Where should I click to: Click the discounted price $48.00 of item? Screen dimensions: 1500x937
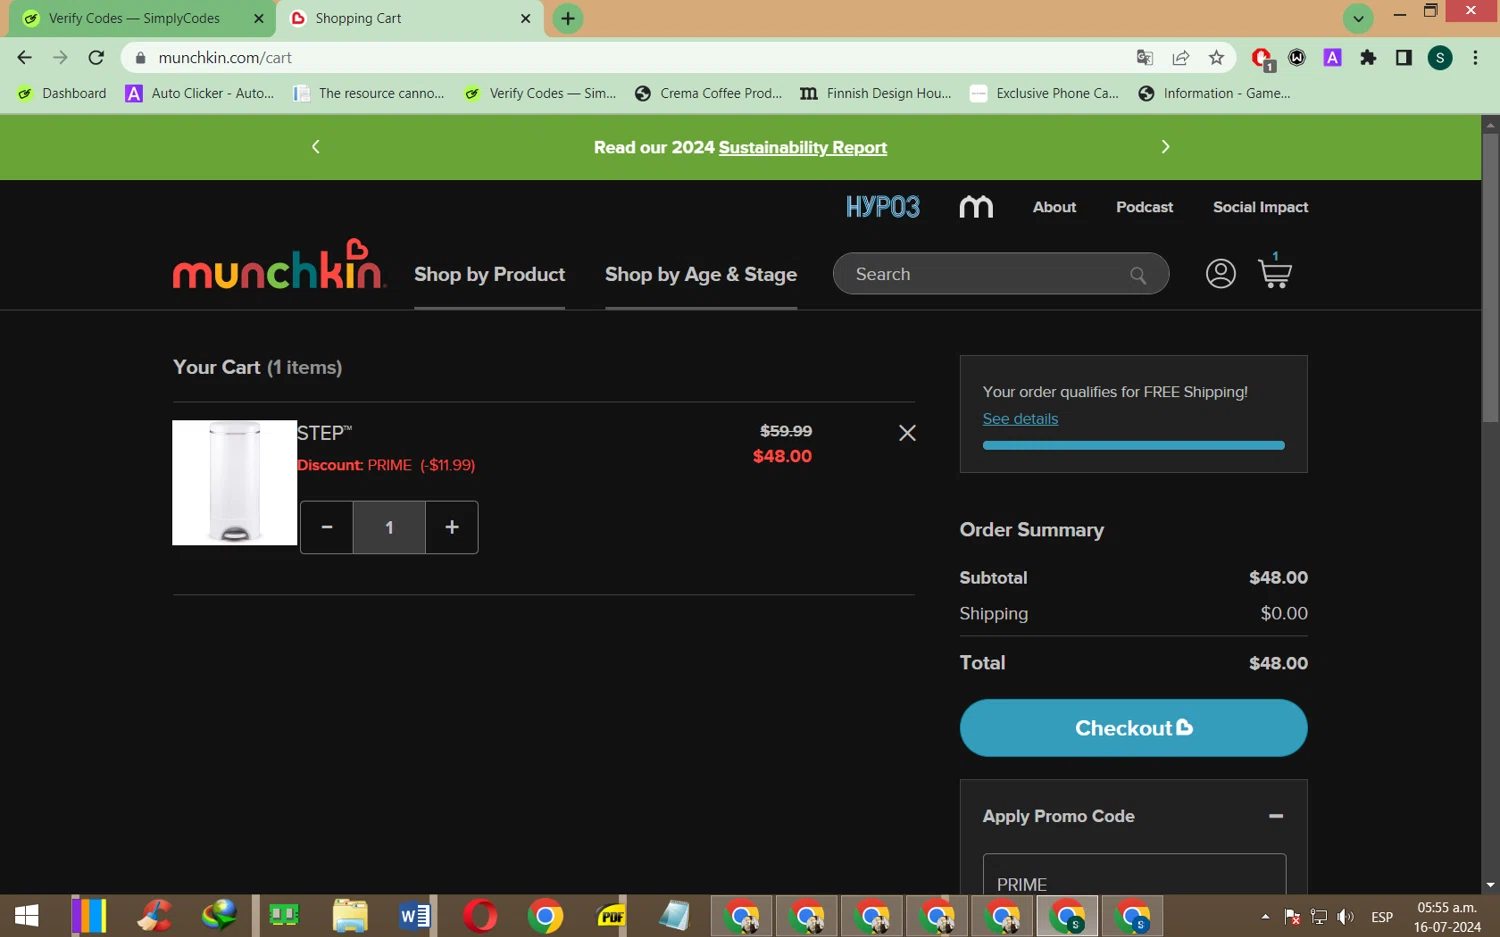tap(782, 456)
